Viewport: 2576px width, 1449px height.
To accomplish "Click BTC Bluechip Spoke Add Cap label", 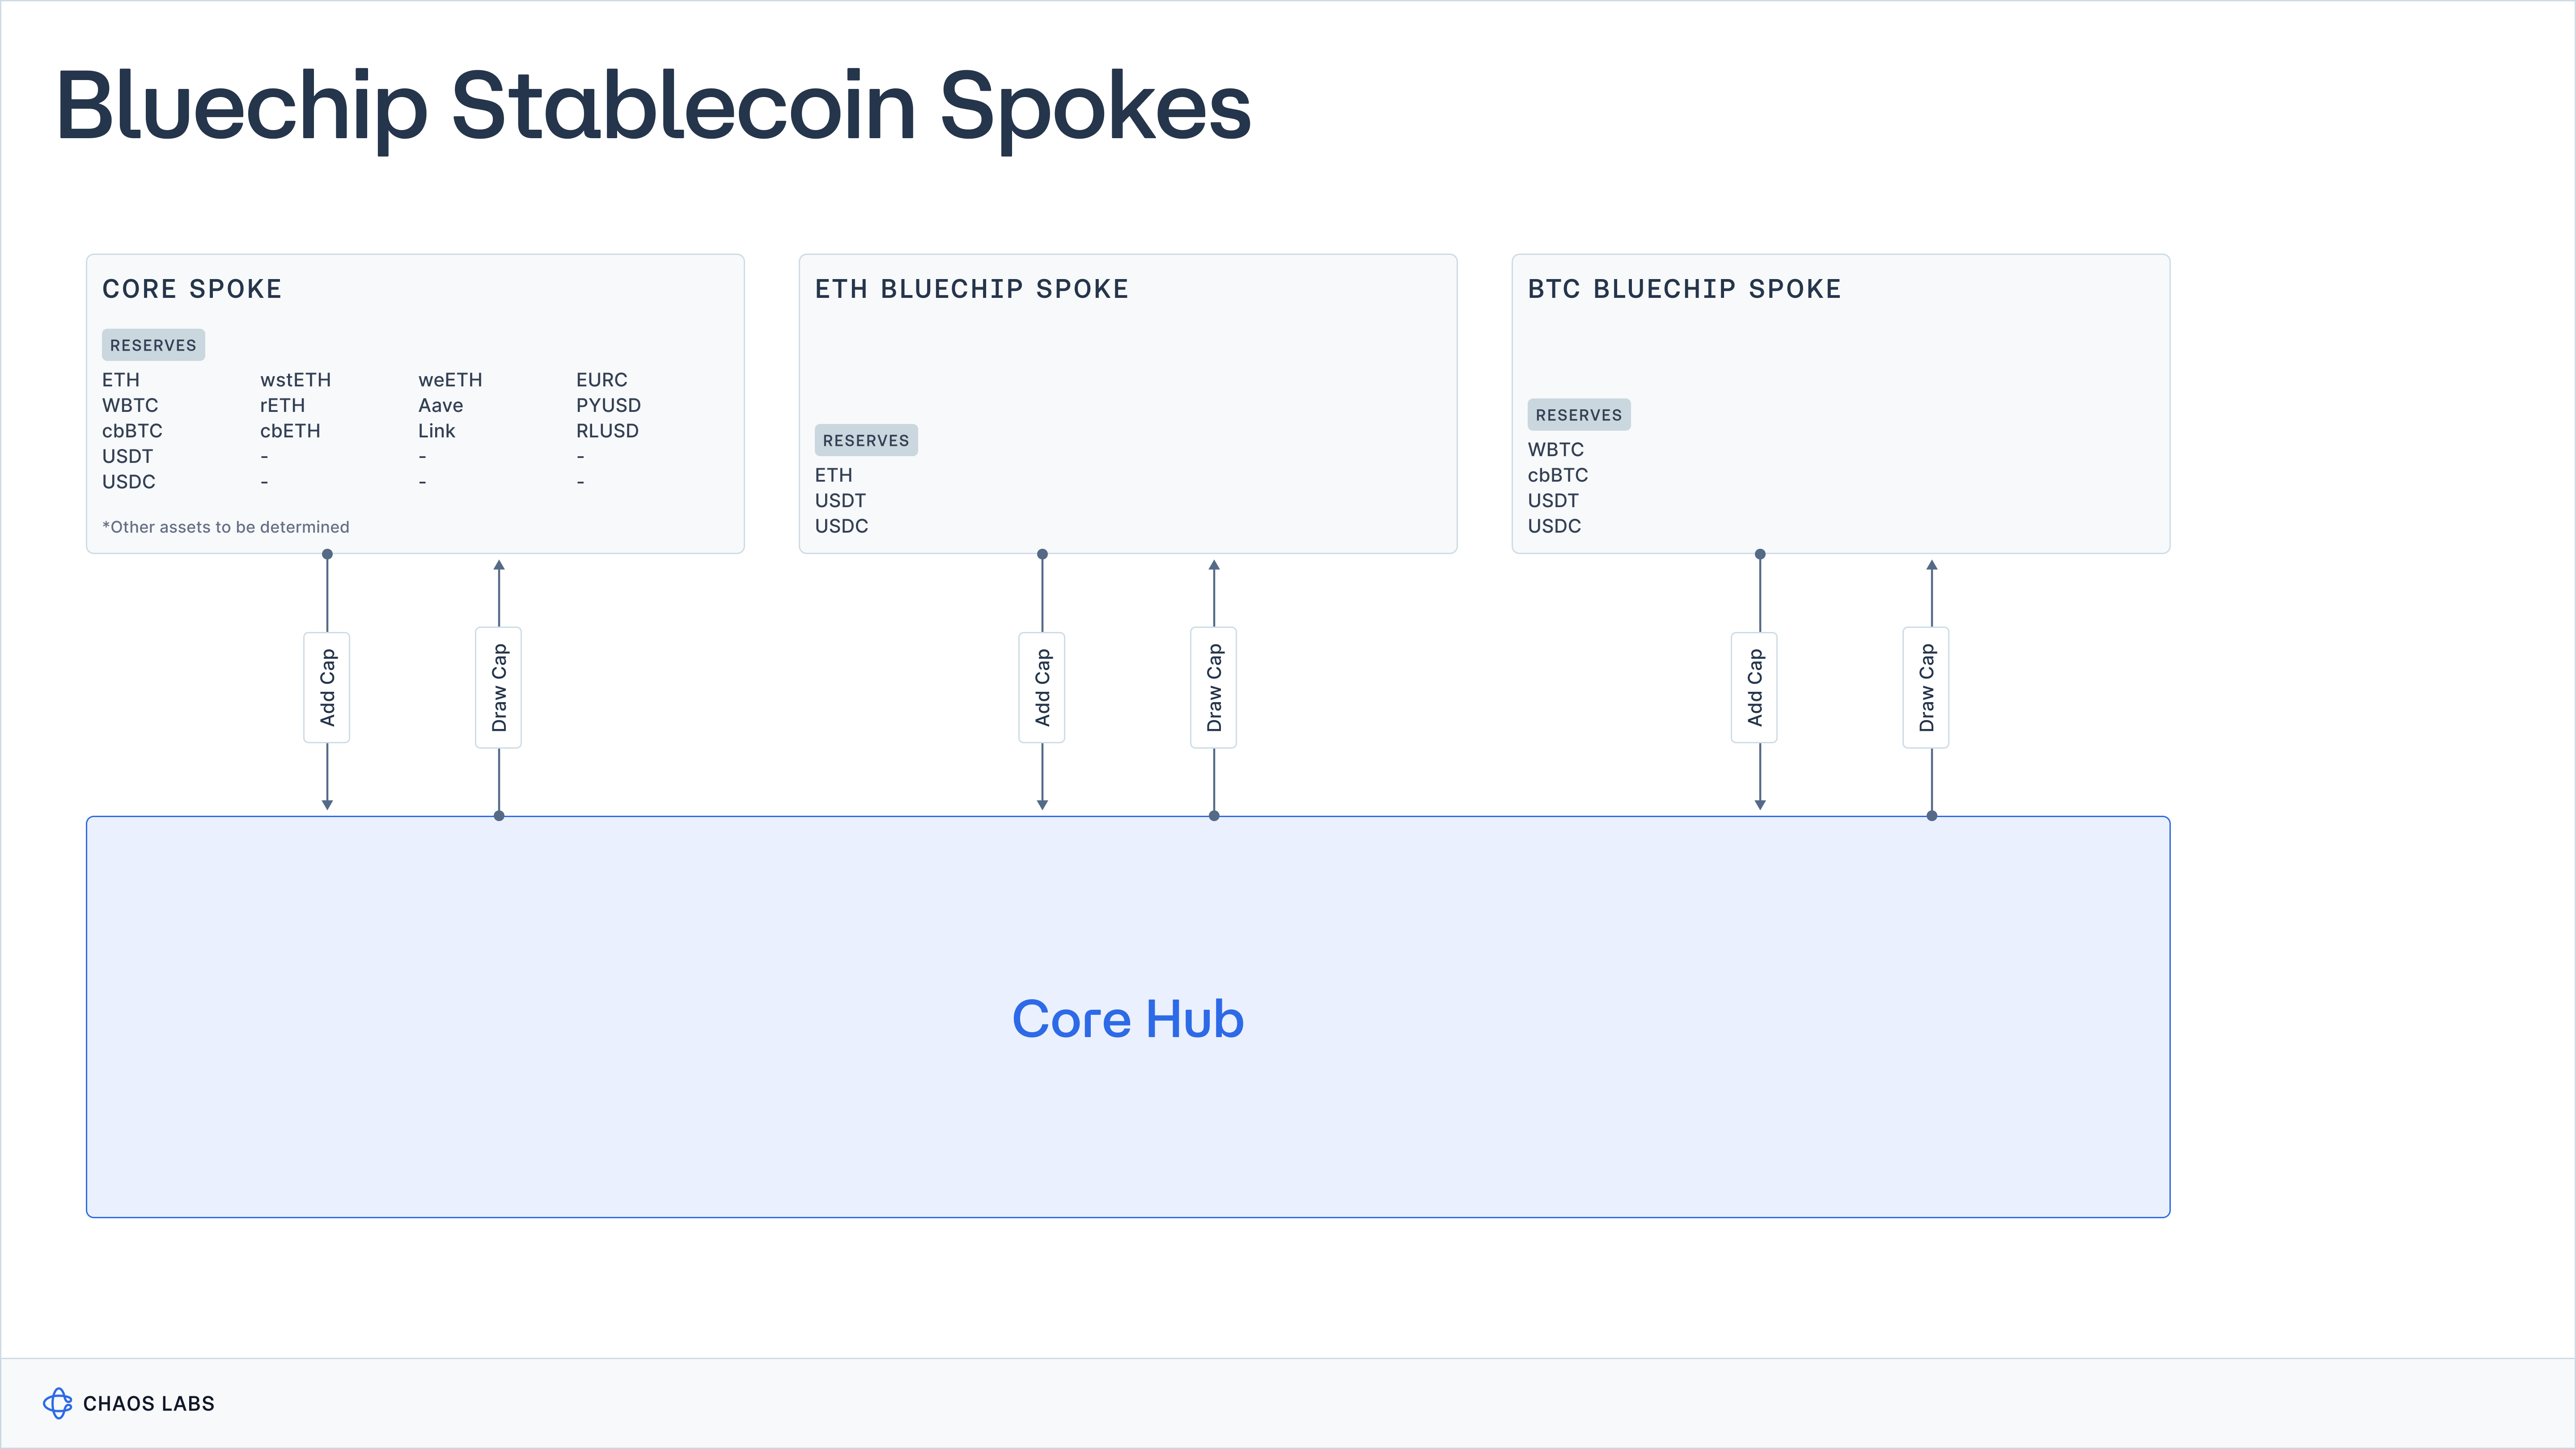I will [1755, 688].
